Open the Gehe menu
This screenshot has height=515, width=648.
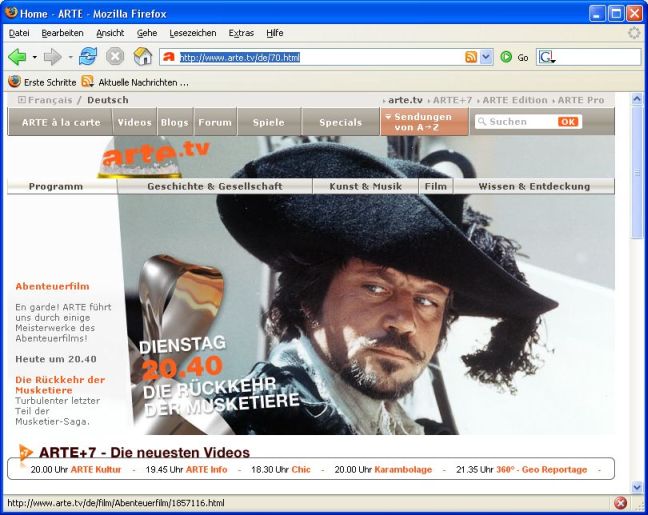click(147, 33)
